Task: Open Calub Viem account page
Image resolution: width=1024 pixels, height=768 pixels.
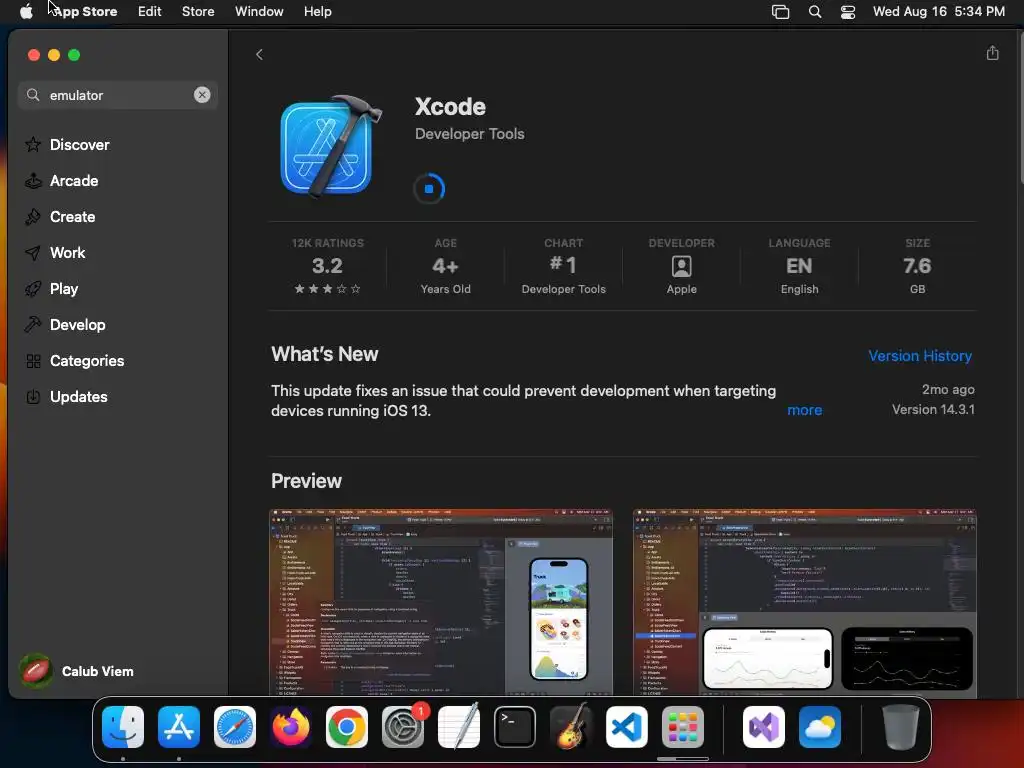Action: click(x=77, y=671)
